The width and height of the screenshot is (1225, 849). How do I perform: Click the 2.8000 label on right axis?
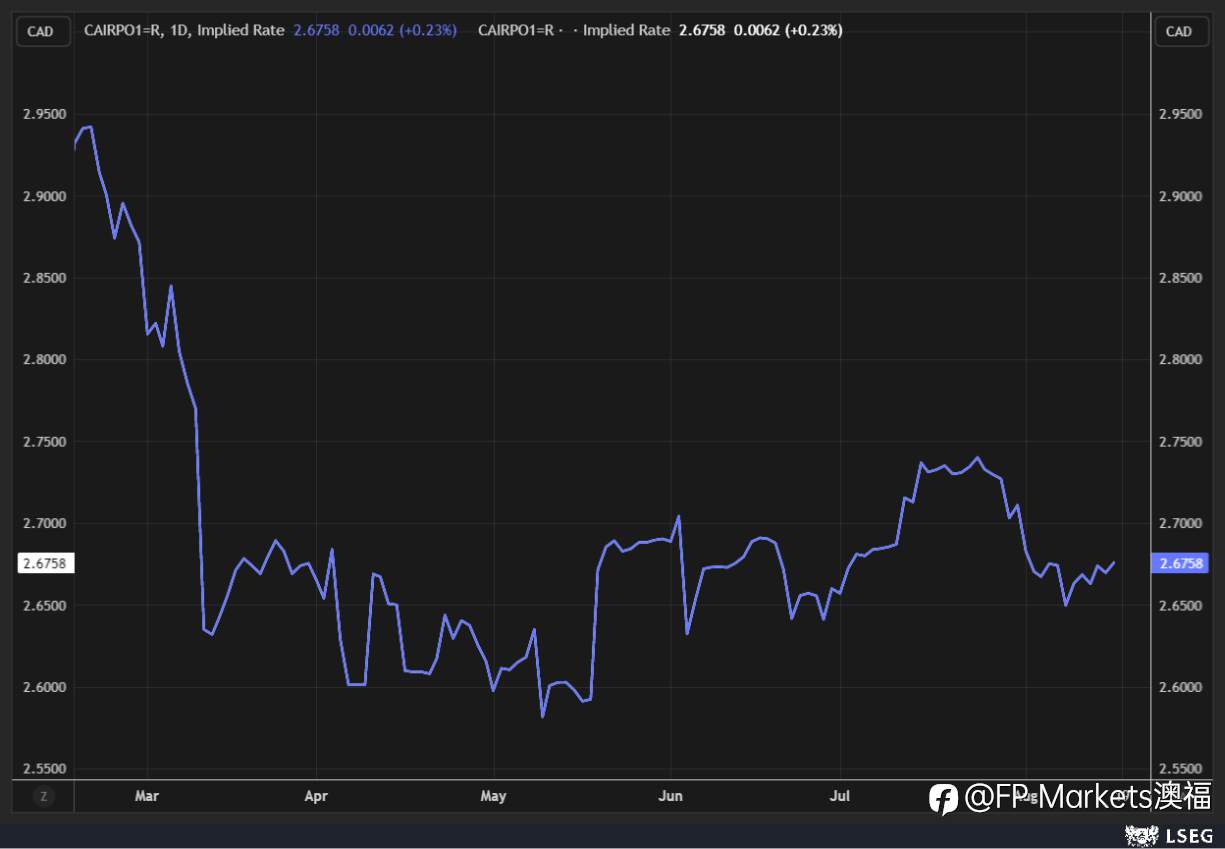(x=1180, y=360)
